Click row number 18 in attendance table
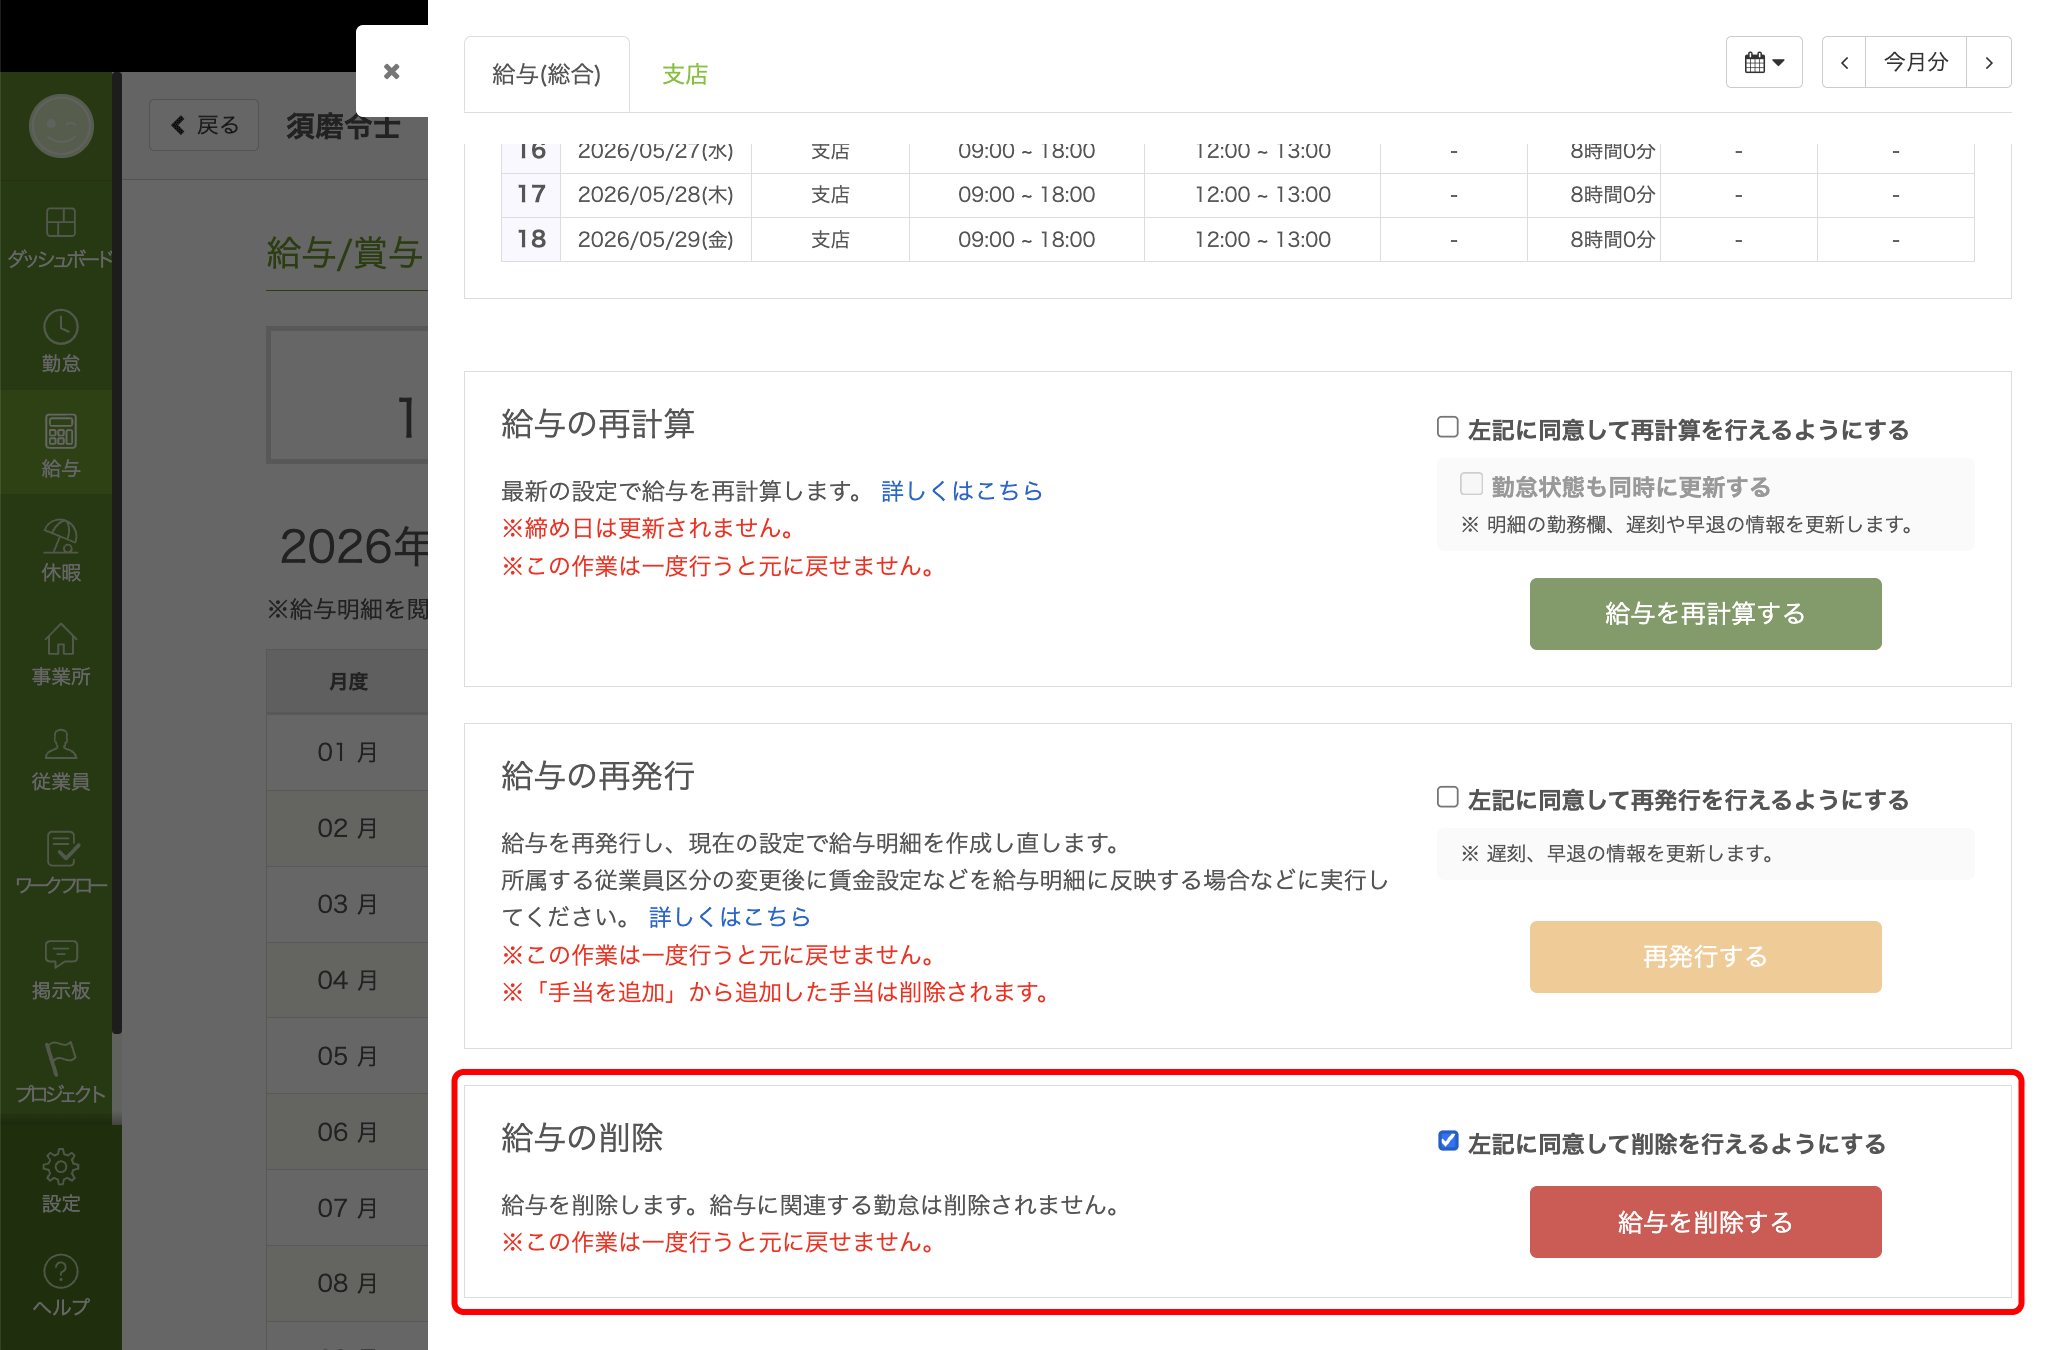 [531, 239]
